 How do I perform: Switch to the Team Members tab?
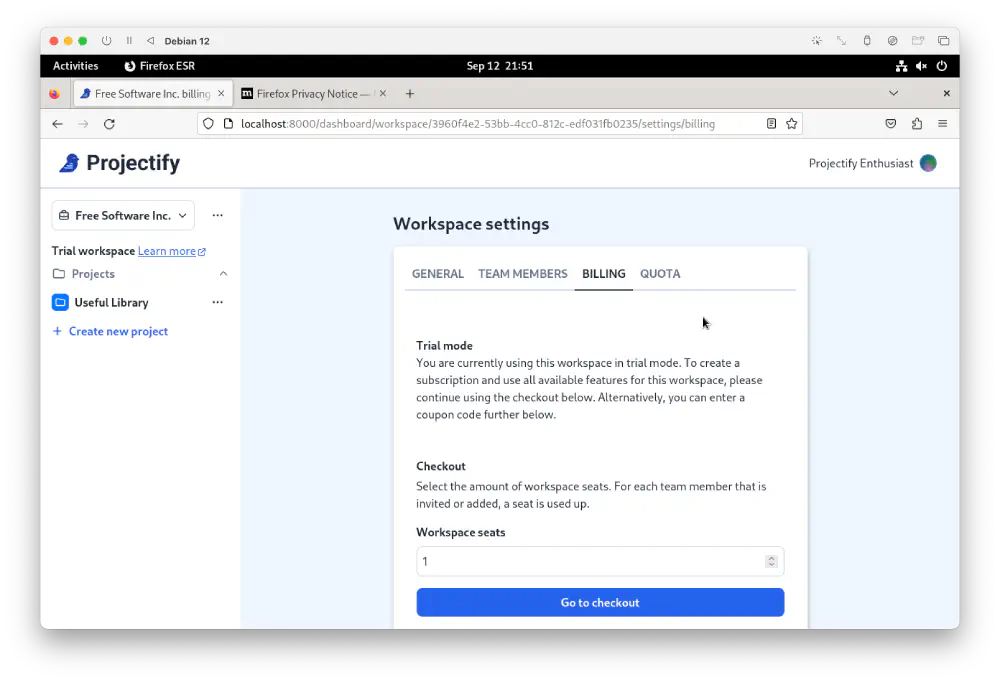tap(522, 274)
